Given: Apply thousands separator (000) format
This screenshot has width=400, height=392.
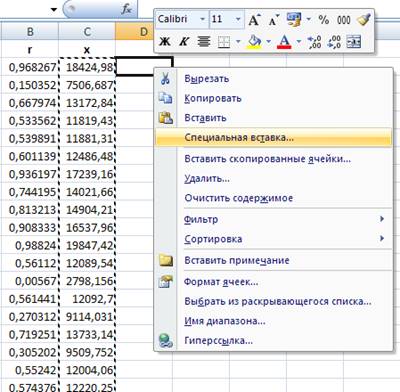Looking at the screenshot, I should pos(343,20).
